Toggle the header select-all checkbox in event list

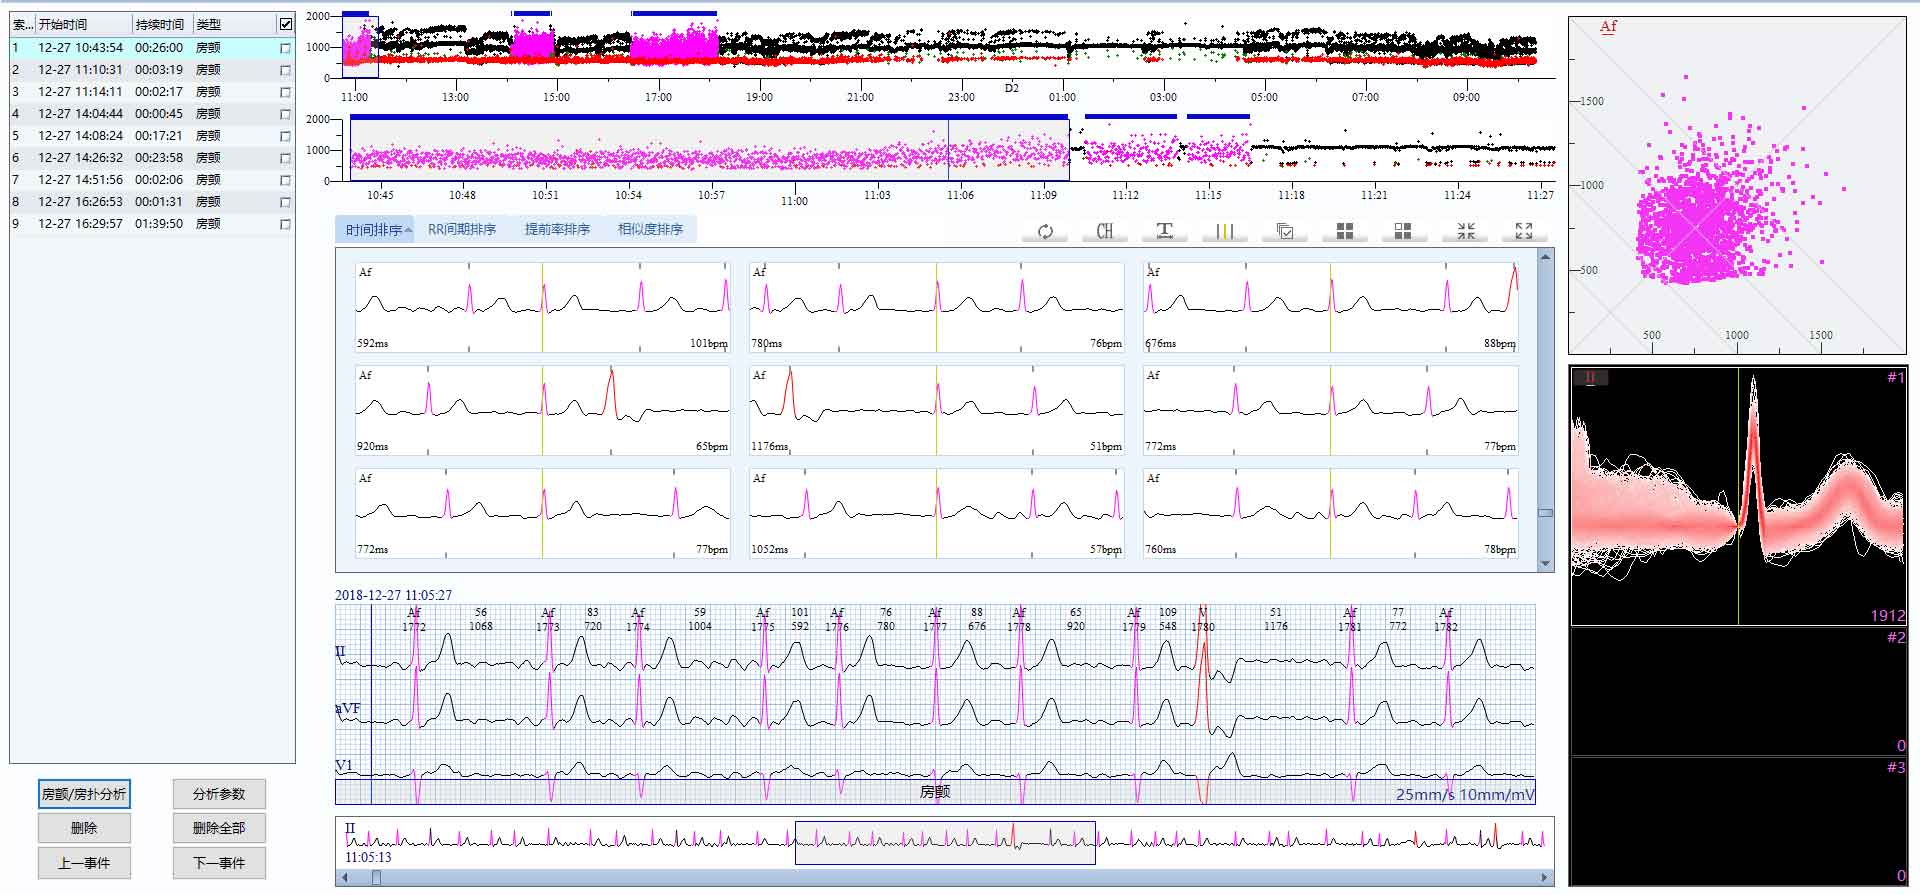click(x=285, y=24)
